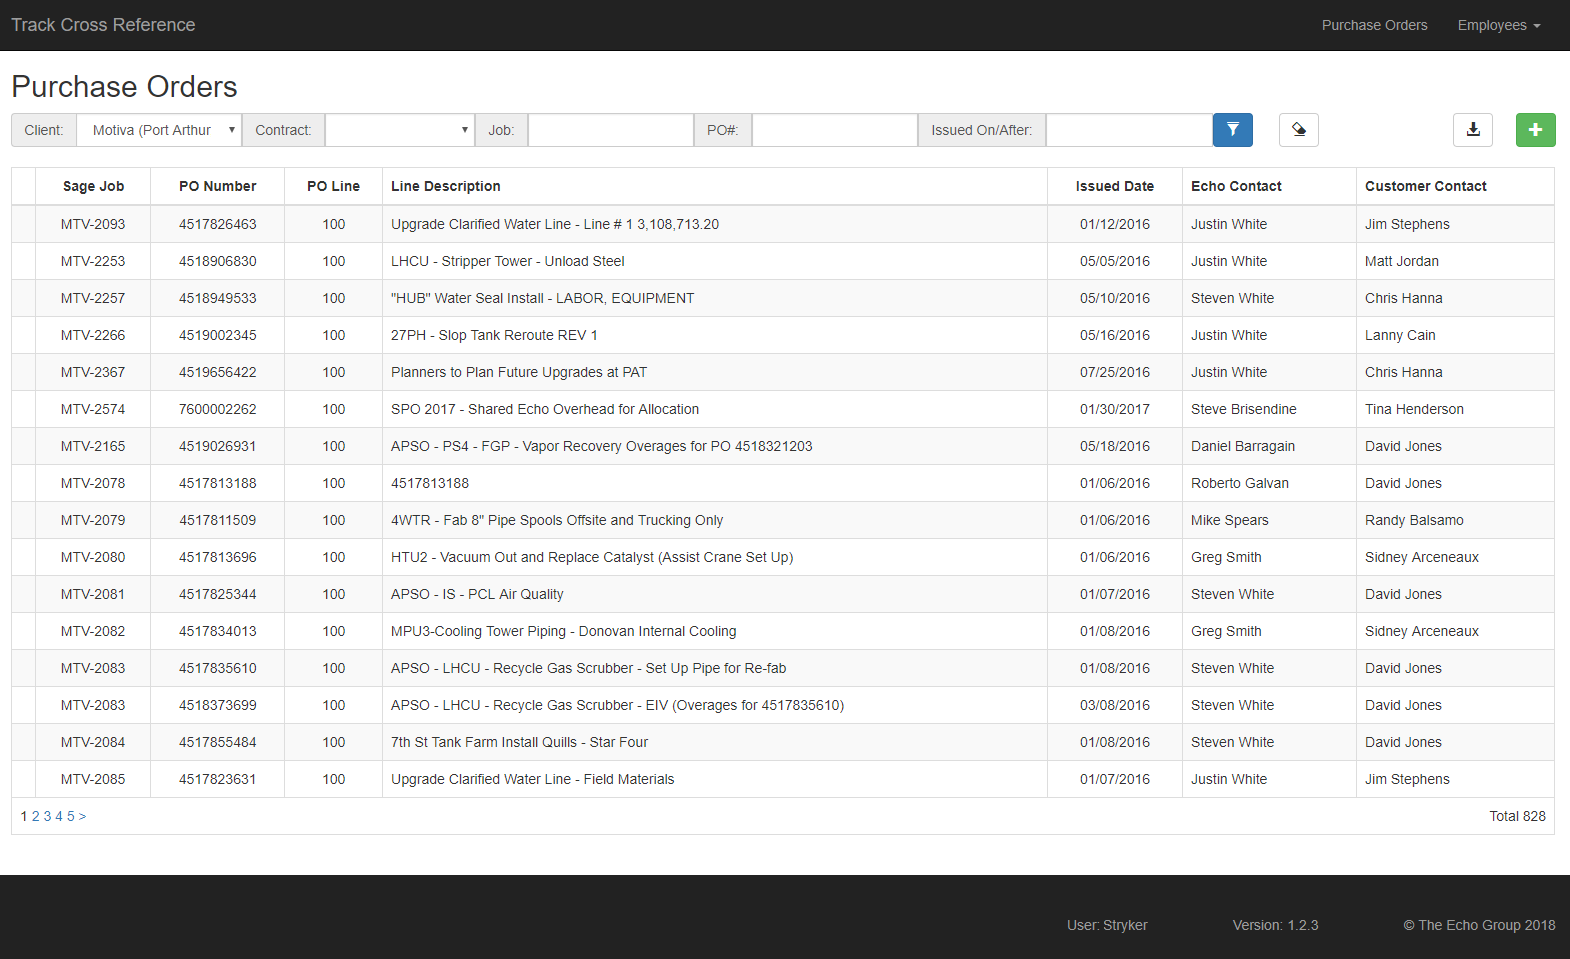This screenshot has height=959, width=1570.
Task: Select Daniel Barragain echo contact
Action: coord(1242,446)
